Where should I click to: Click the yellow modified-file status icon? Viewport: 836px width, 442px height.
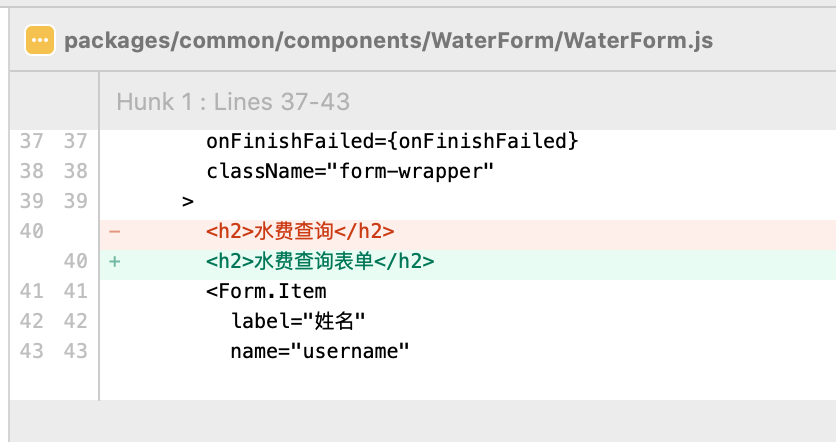pos(39,40)
